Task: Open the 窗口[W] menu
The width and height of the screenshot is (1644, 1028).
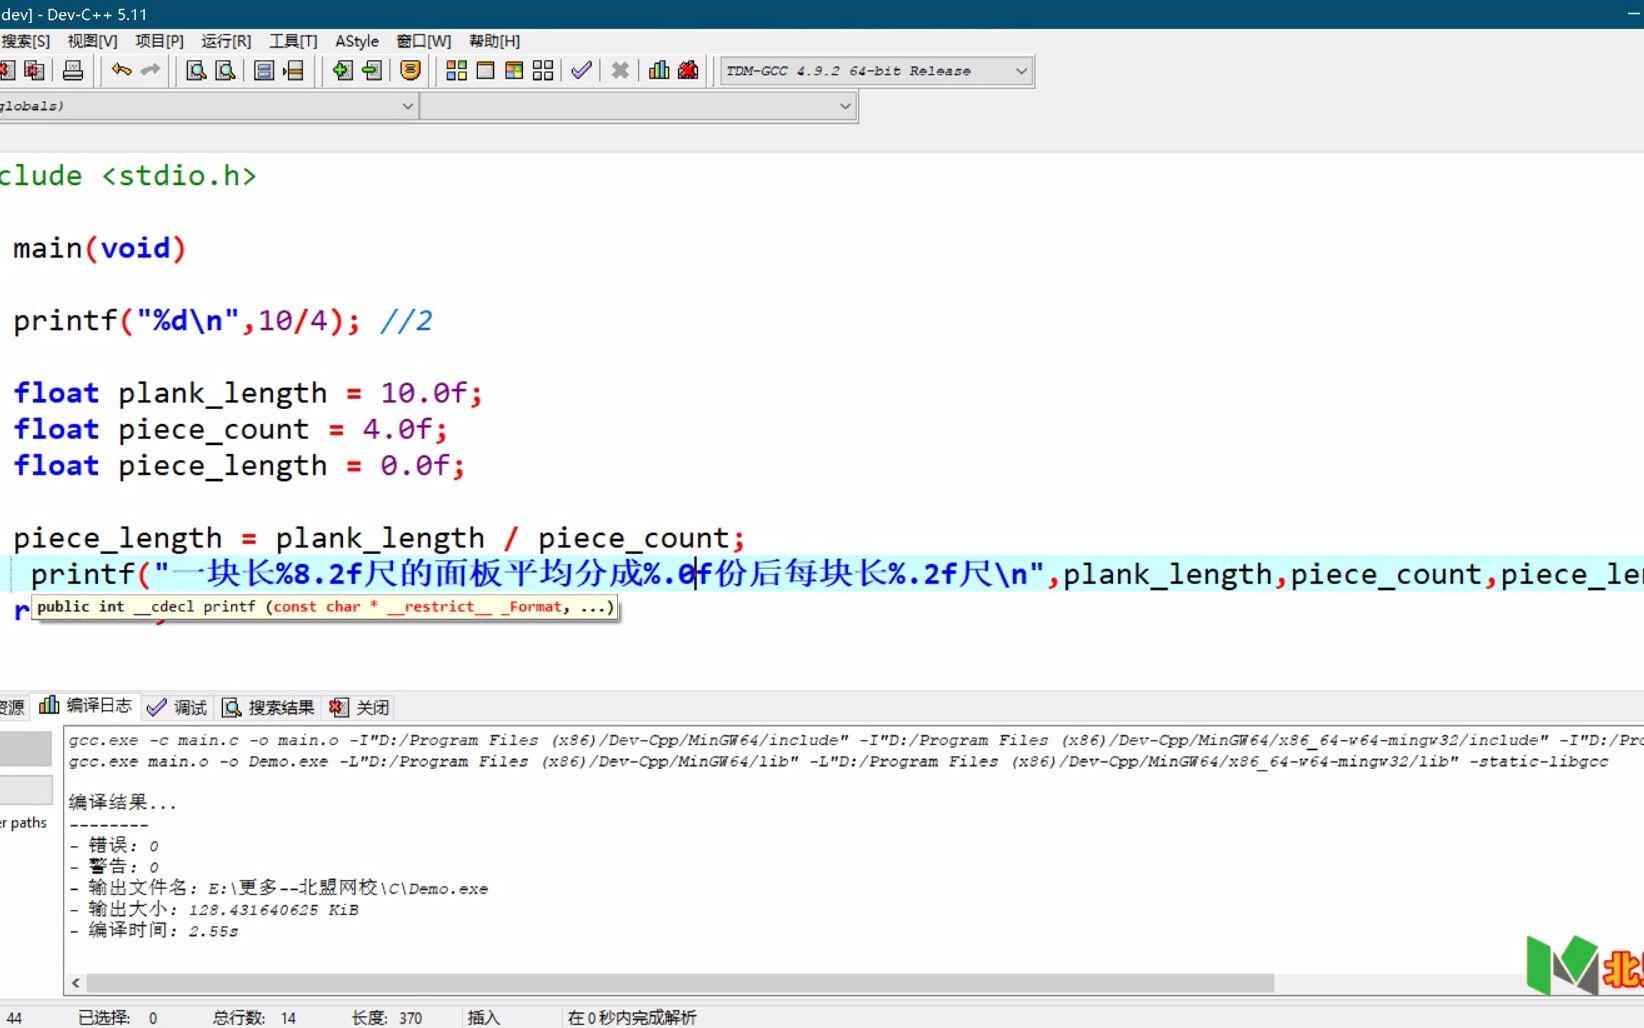Action: pos(424,41)
